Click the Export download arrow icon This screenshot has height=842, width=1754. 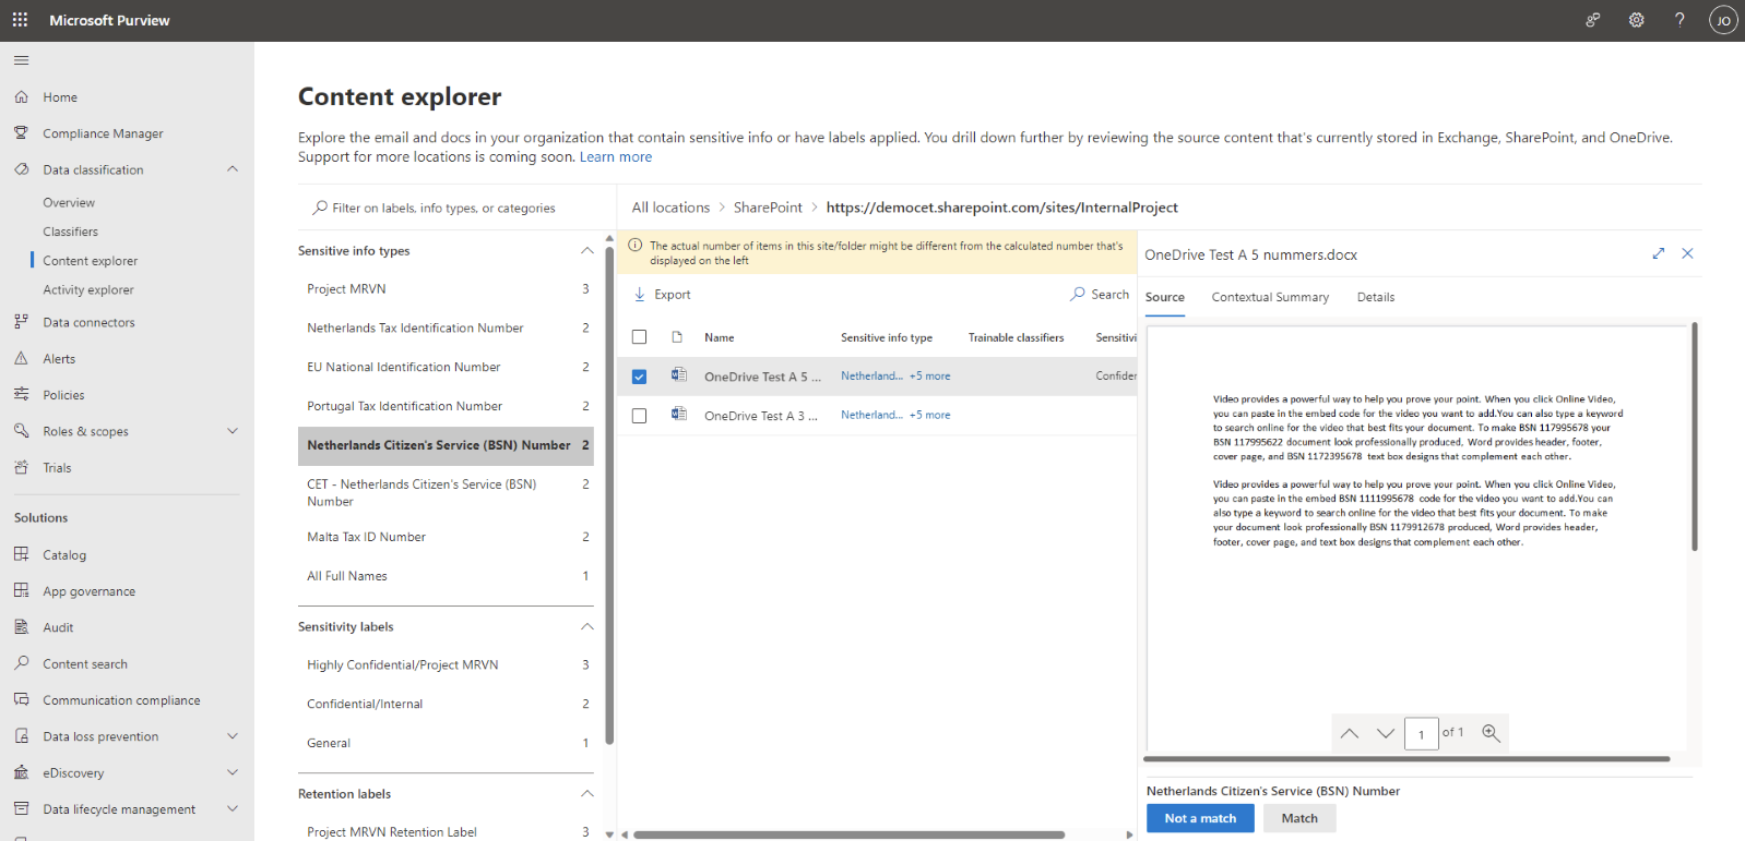tap(640, 295)
